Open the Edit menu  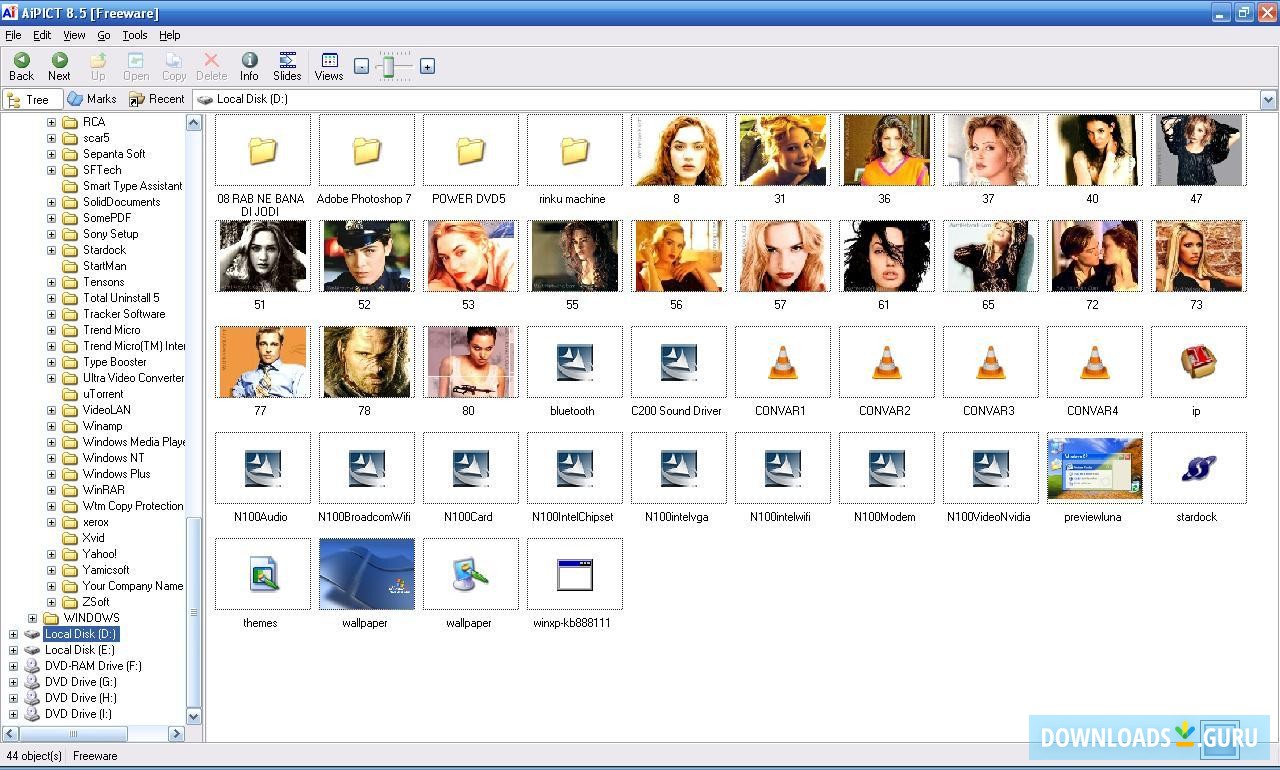click(x=42, y=35)
